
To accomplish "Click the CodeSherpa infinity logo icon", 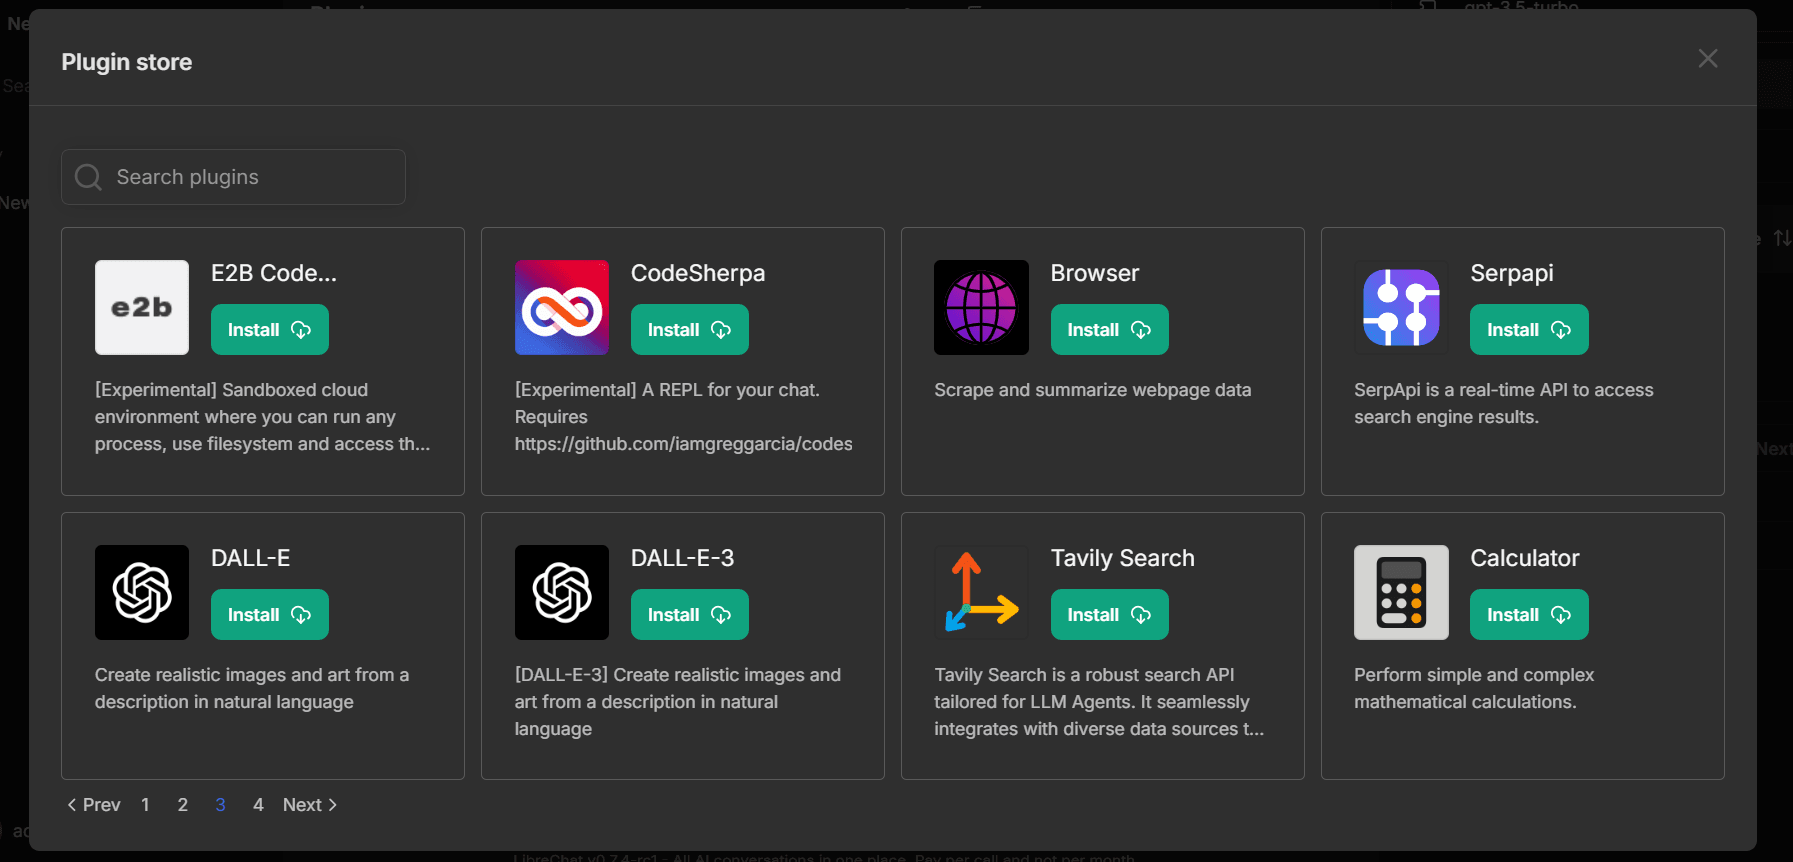I will [x=561, y=307].
